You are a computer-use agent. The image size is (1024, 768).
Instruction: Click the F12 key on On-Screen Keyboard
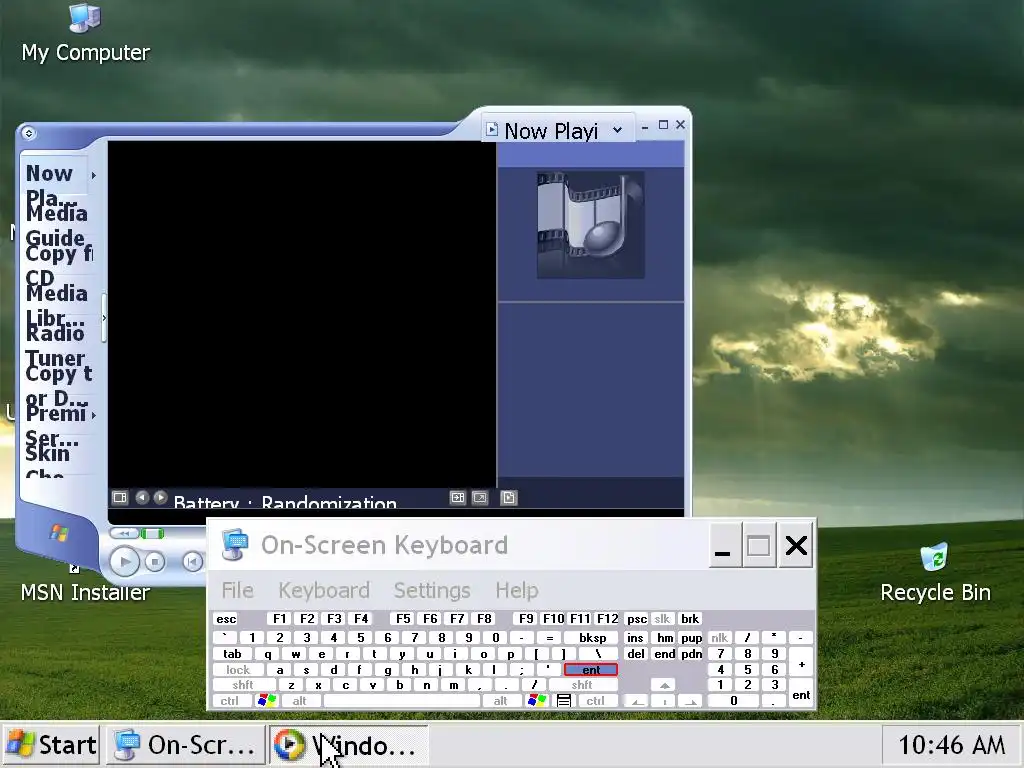pos(607,619)
